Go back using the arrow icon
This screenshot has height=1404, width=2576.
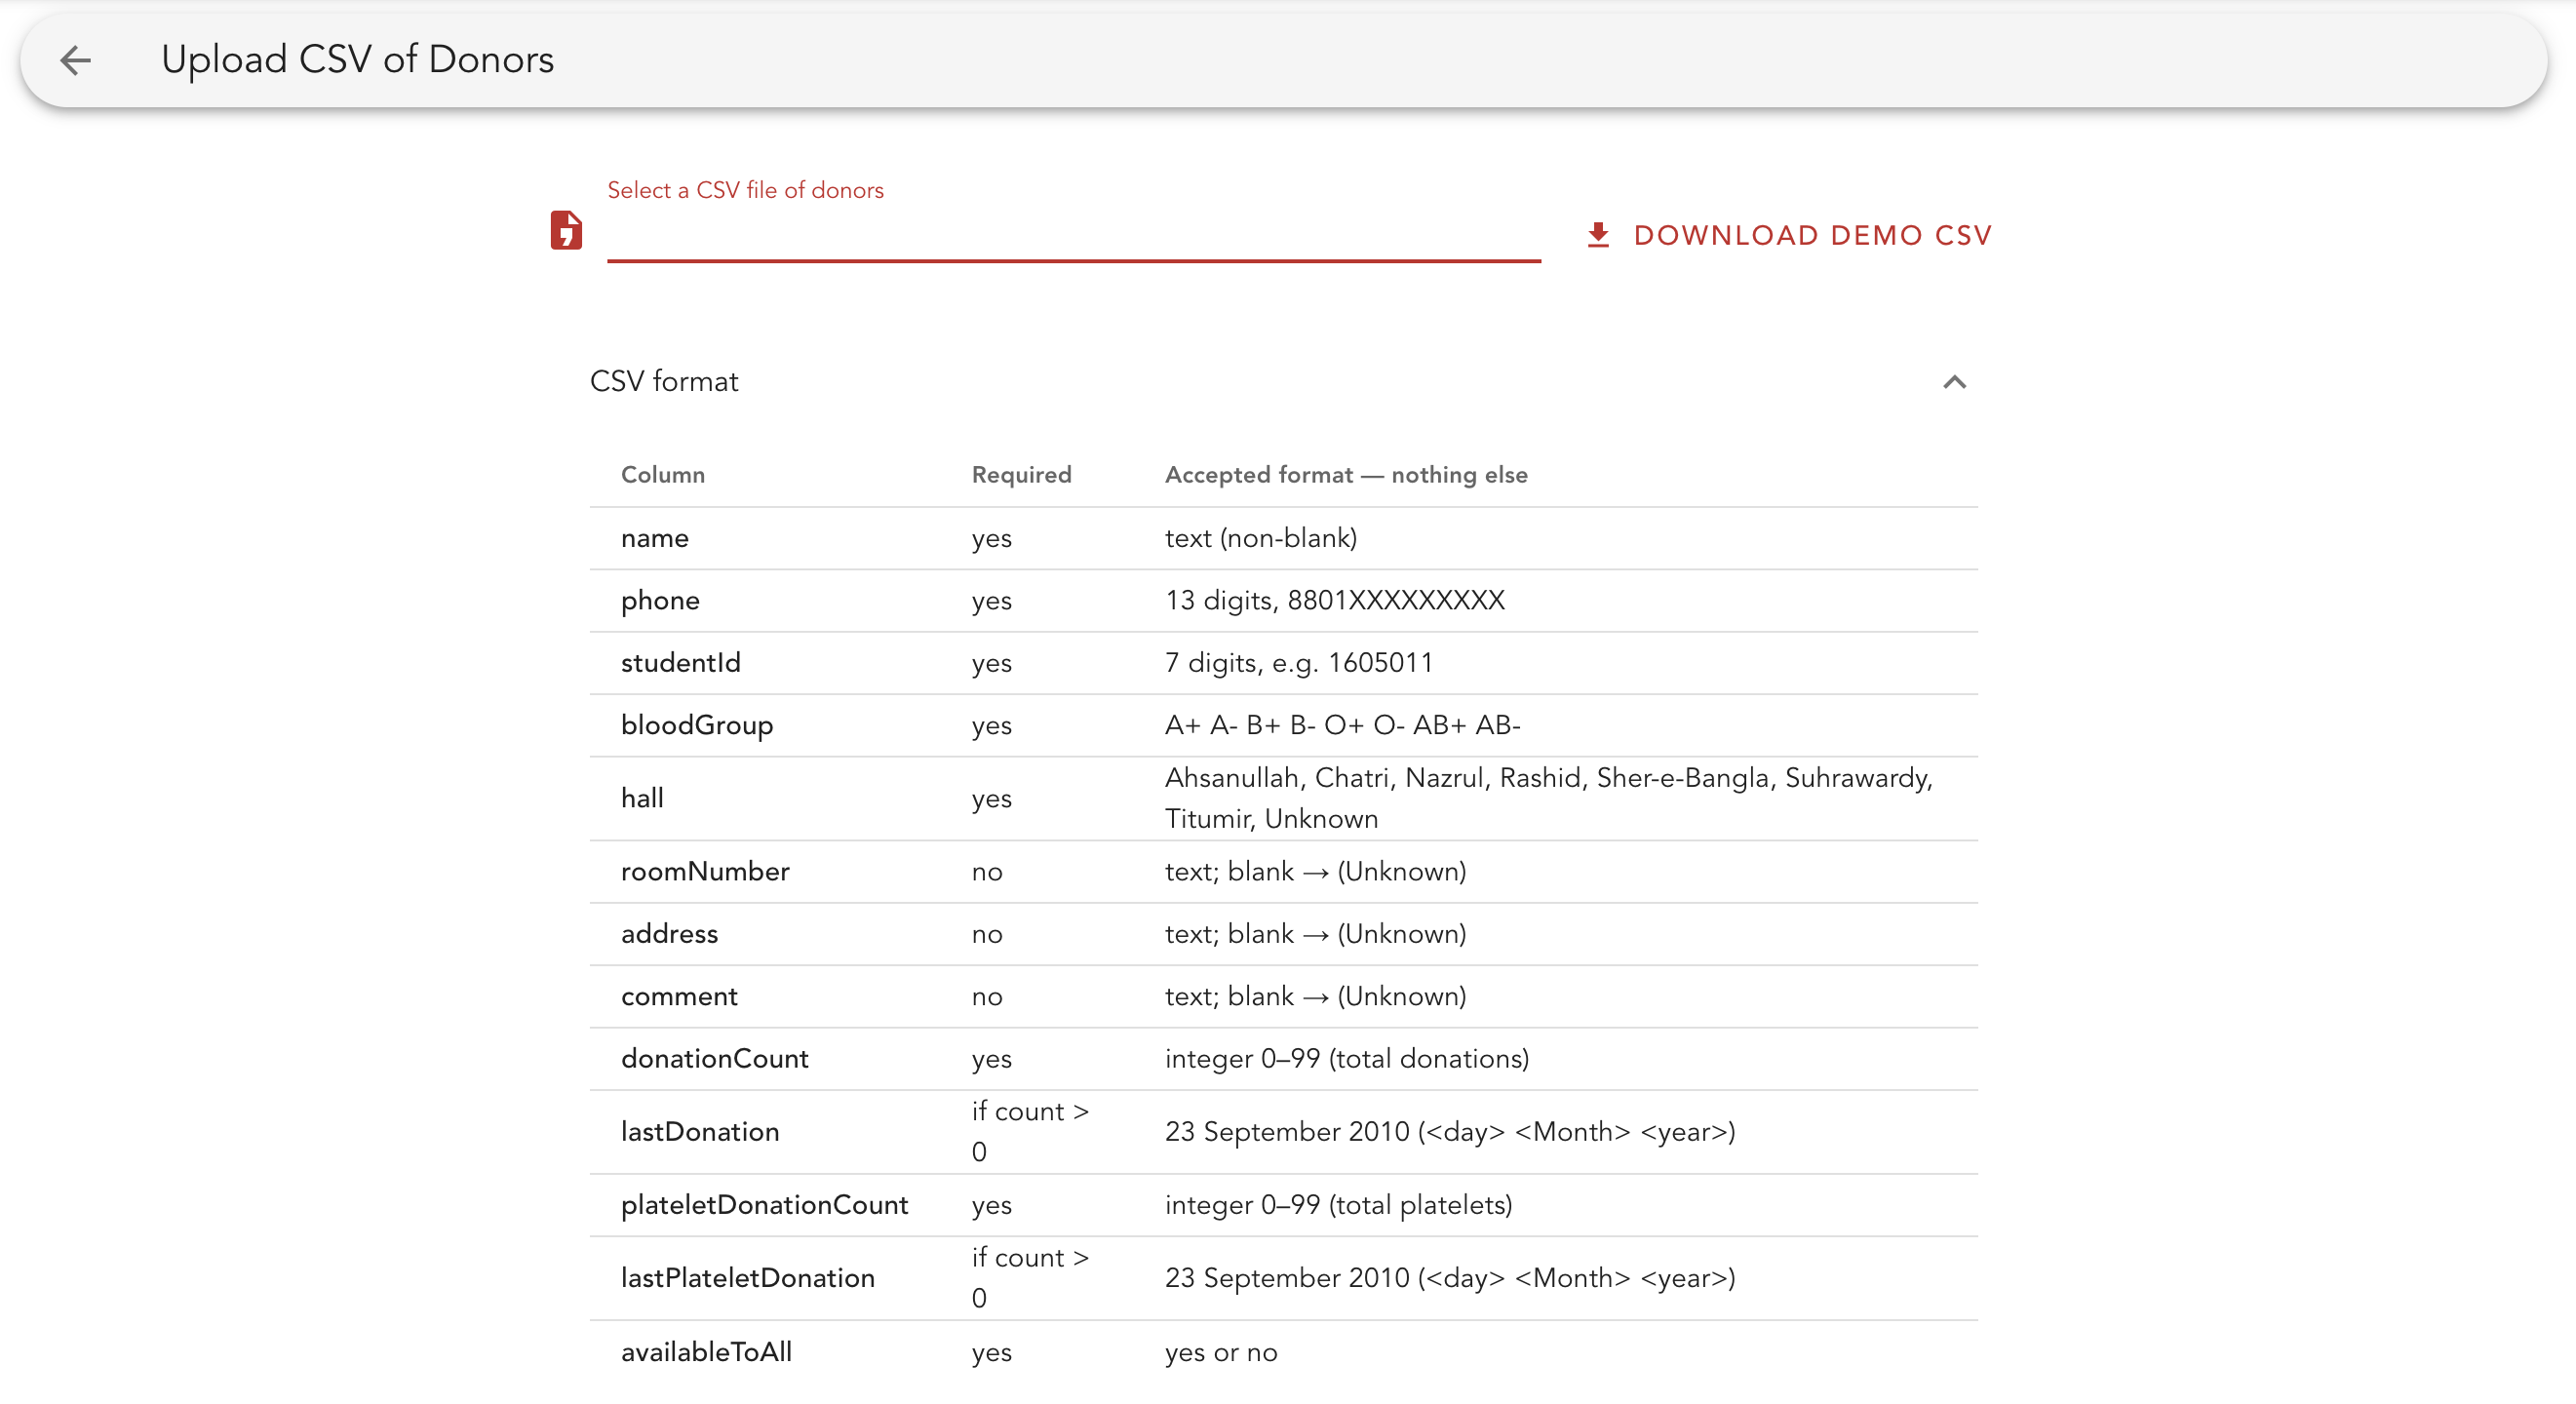click(76, 60)
